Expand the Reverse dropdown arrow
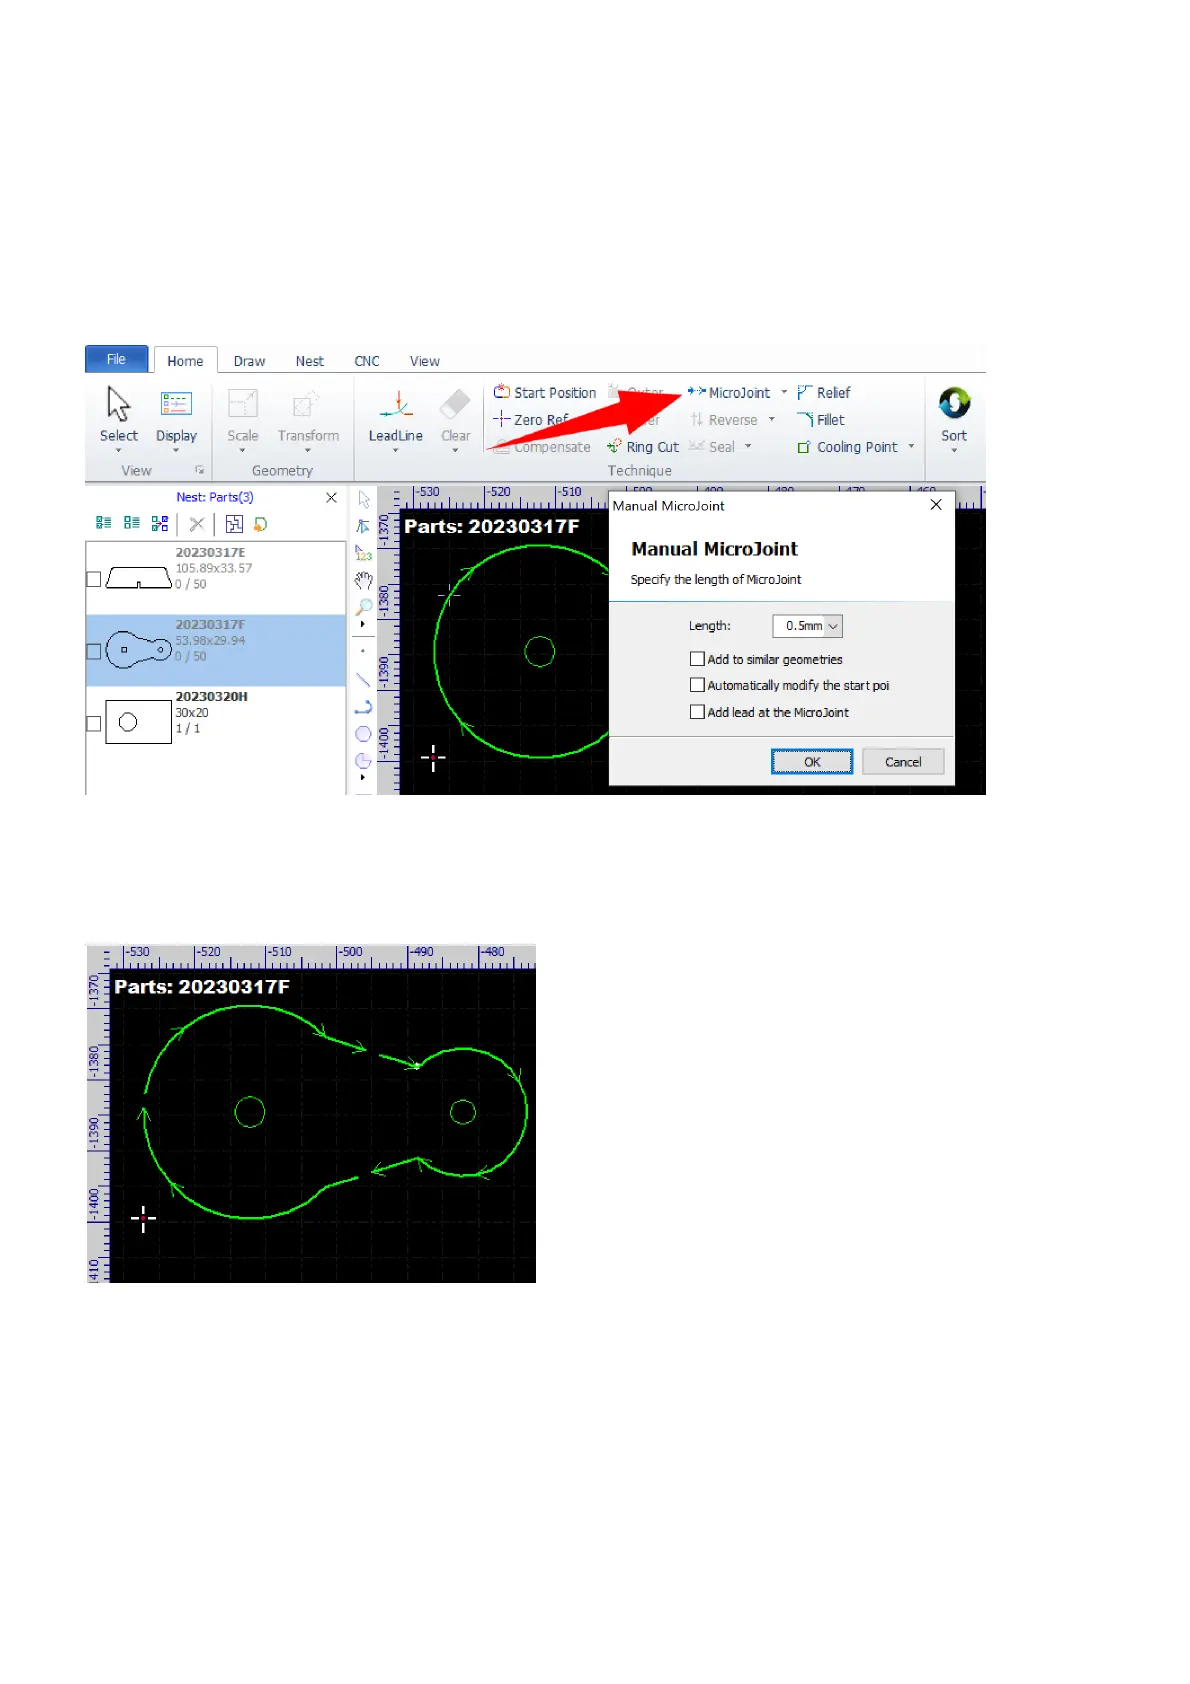Image resolution: width=1190 pixels, height=1684 pixels. click(772, 420)
